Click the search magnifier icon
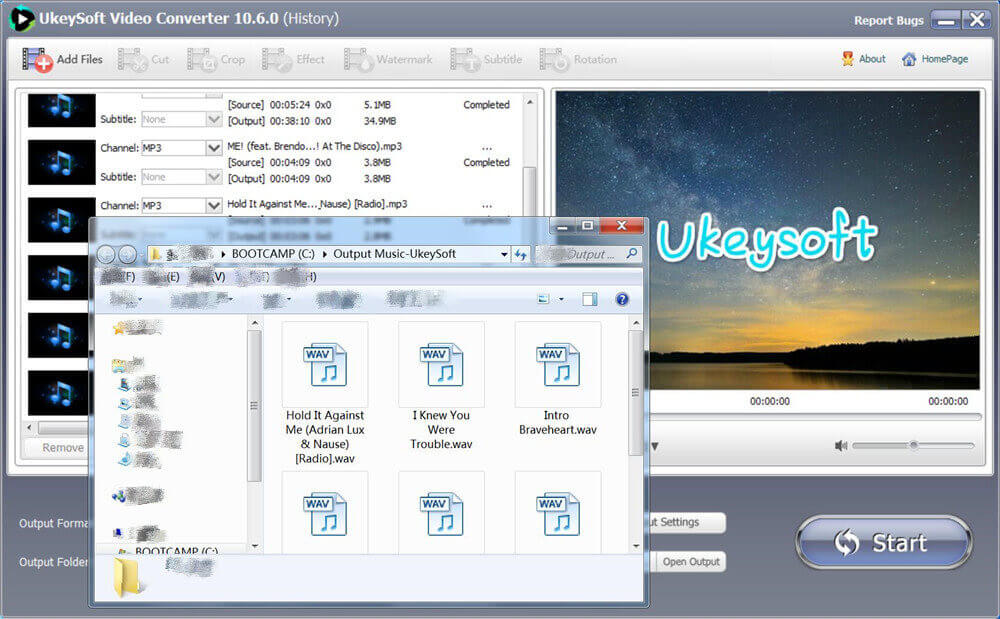Viewport: 1000px width, 619px height. (x=631, y=254)
